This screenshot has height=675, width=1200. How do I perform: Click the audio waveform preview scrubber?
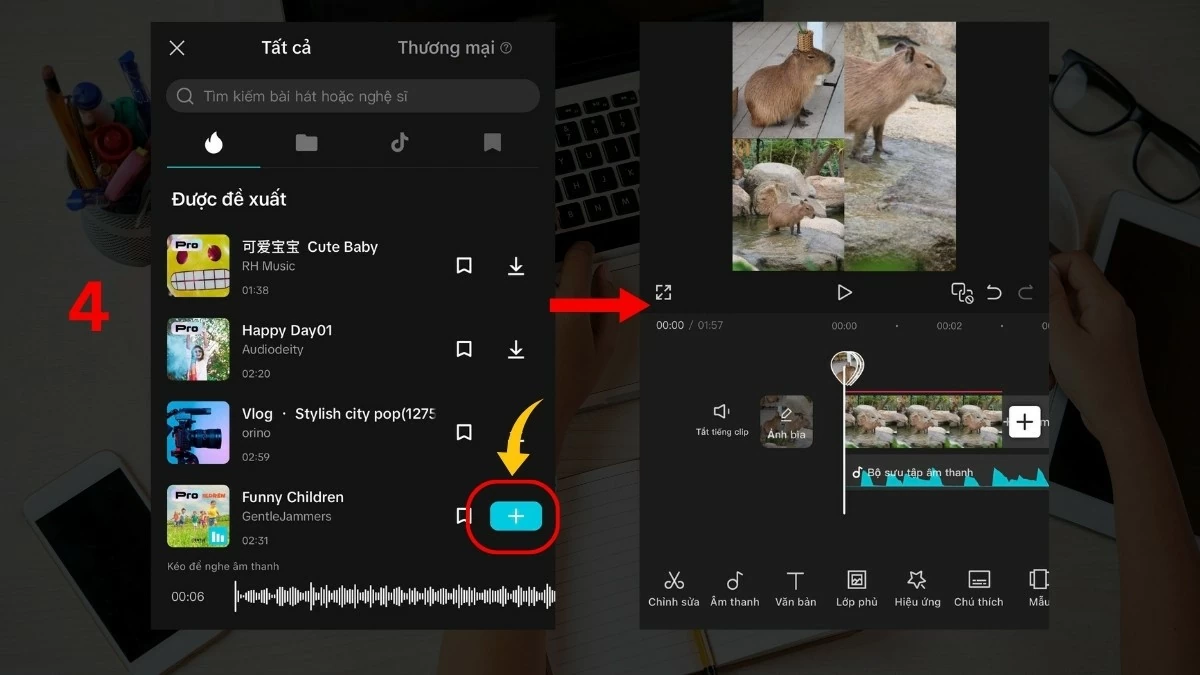(x=395, y=597)
